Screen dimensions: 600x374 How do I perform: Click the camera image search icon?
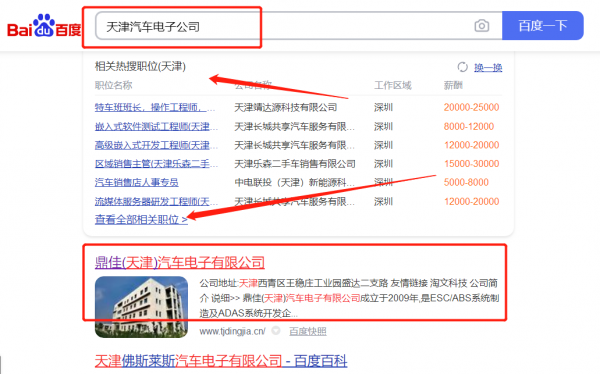[x=481, y=26]
